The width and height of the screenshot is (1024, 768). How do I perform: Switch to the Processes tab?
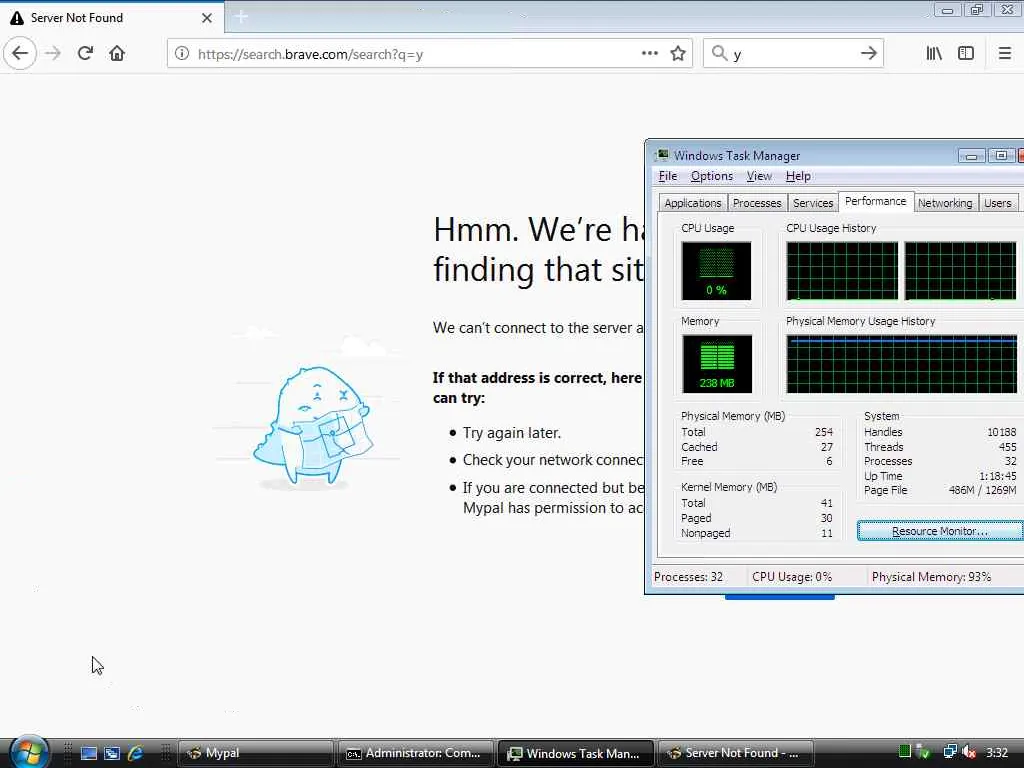[x=757, y=203]
